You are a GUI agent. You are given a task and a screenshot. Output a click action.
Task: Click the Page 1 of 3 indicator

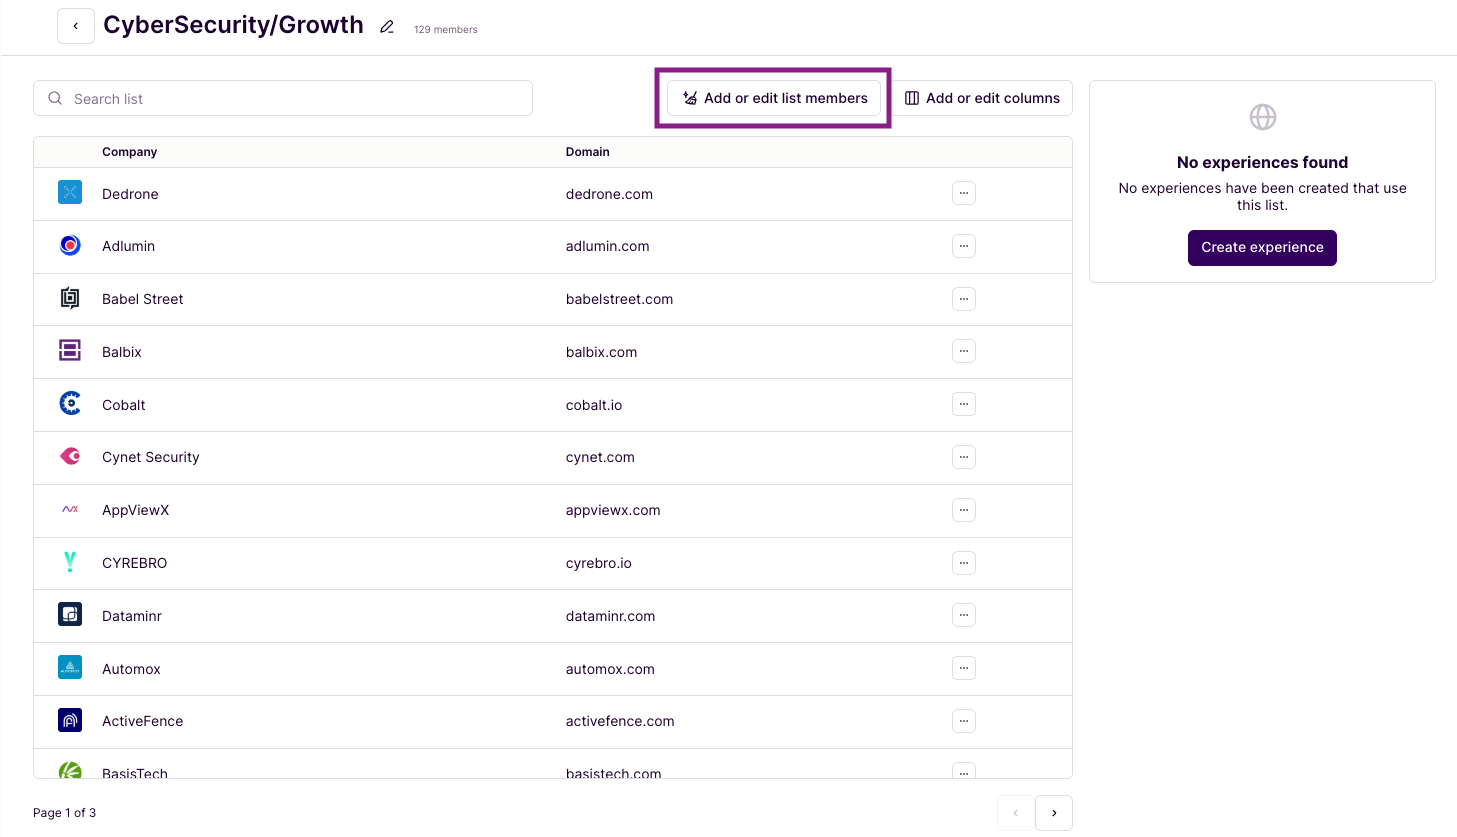click(x=65, y=813)
